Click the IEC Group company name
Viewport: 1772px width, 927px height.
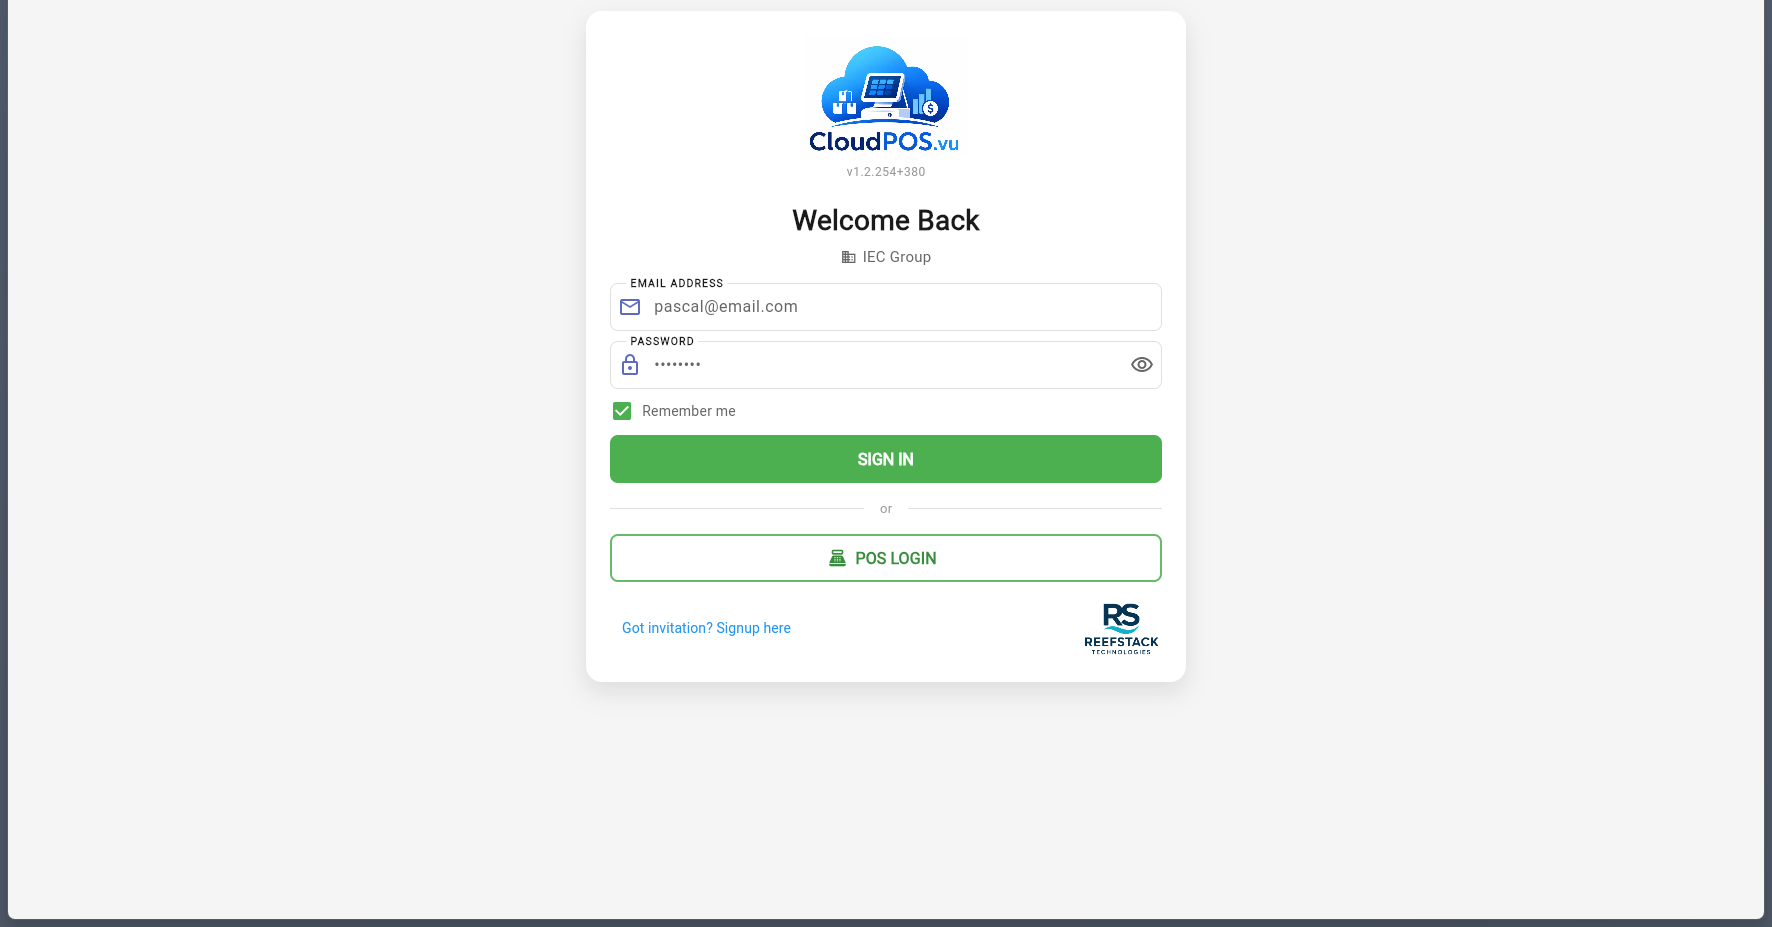[897, 257]
